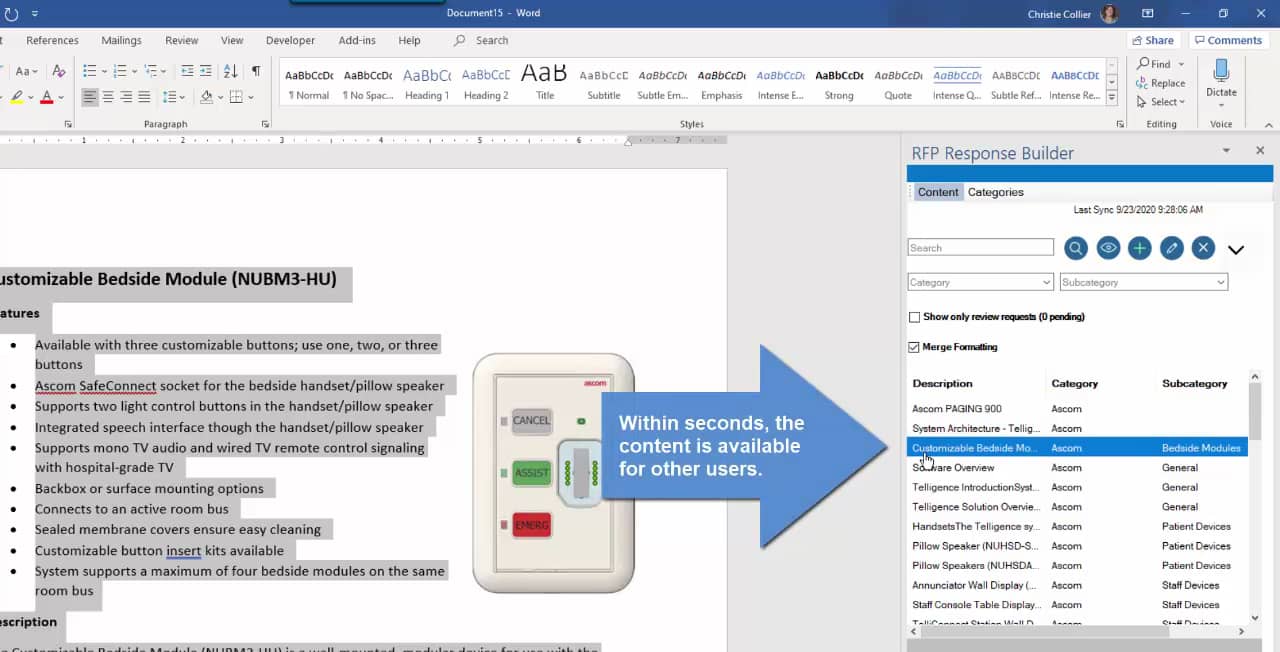Screen dimensions: 1280x652
Task: Open Styles pane dialog launcher
Action: coord(1121,124)
